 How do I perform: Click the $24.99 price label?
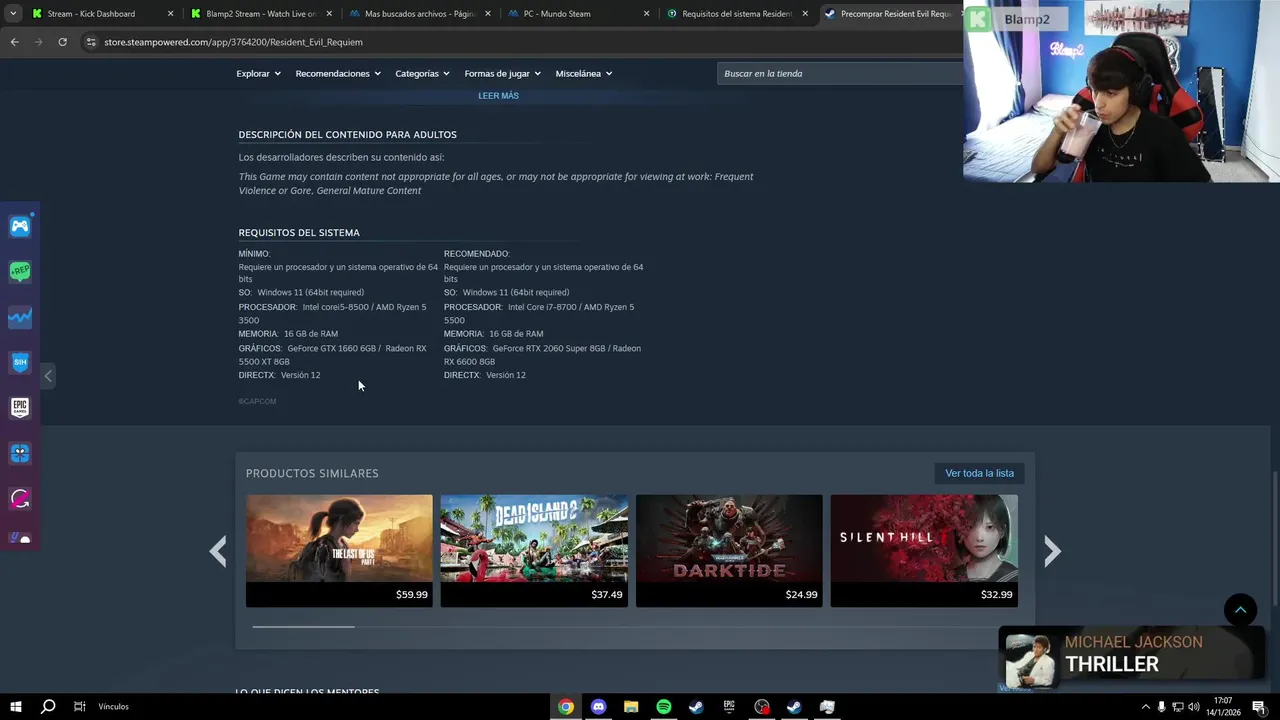point(801,594)
